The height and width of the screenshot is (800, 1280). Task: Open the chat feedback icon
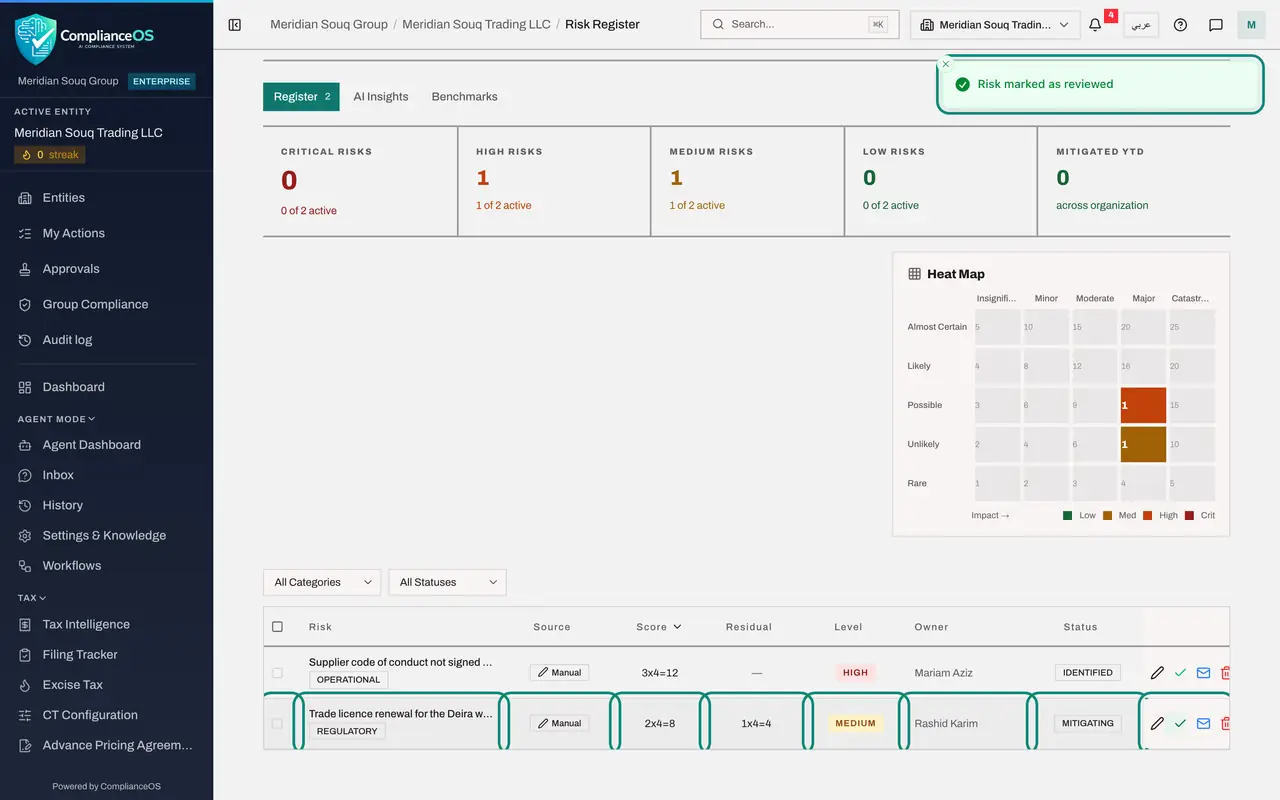coord(1216,25)
